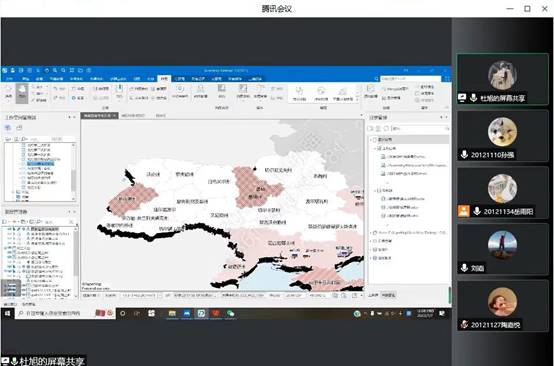The width and height of the screenshot is (554, 366).
Task: Expand the collapsed node near right tree bottom
Action: (371, 258)
